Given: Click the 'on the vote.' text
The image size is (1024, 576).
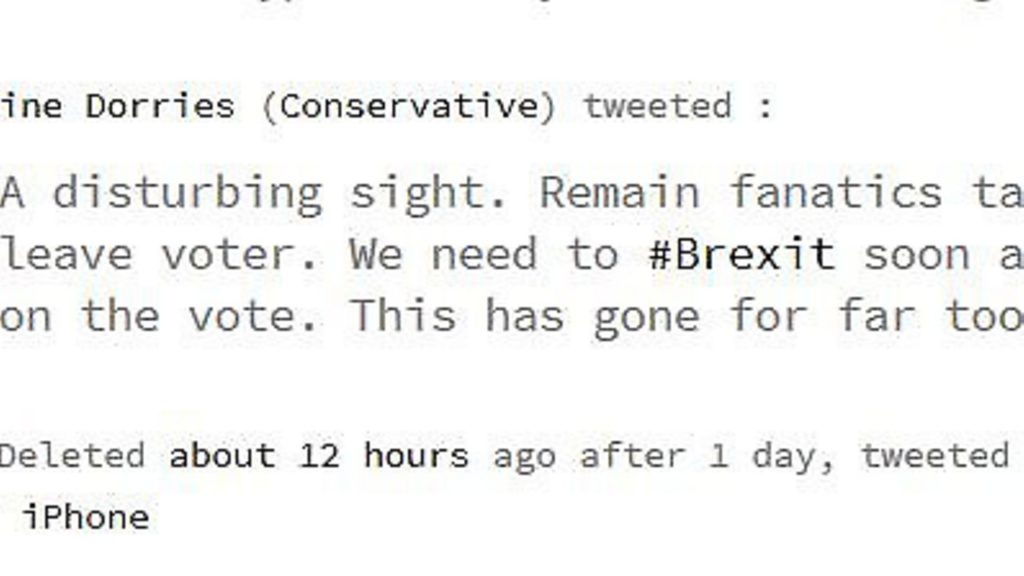Looking at the screenshot, I should coord(159,317).
